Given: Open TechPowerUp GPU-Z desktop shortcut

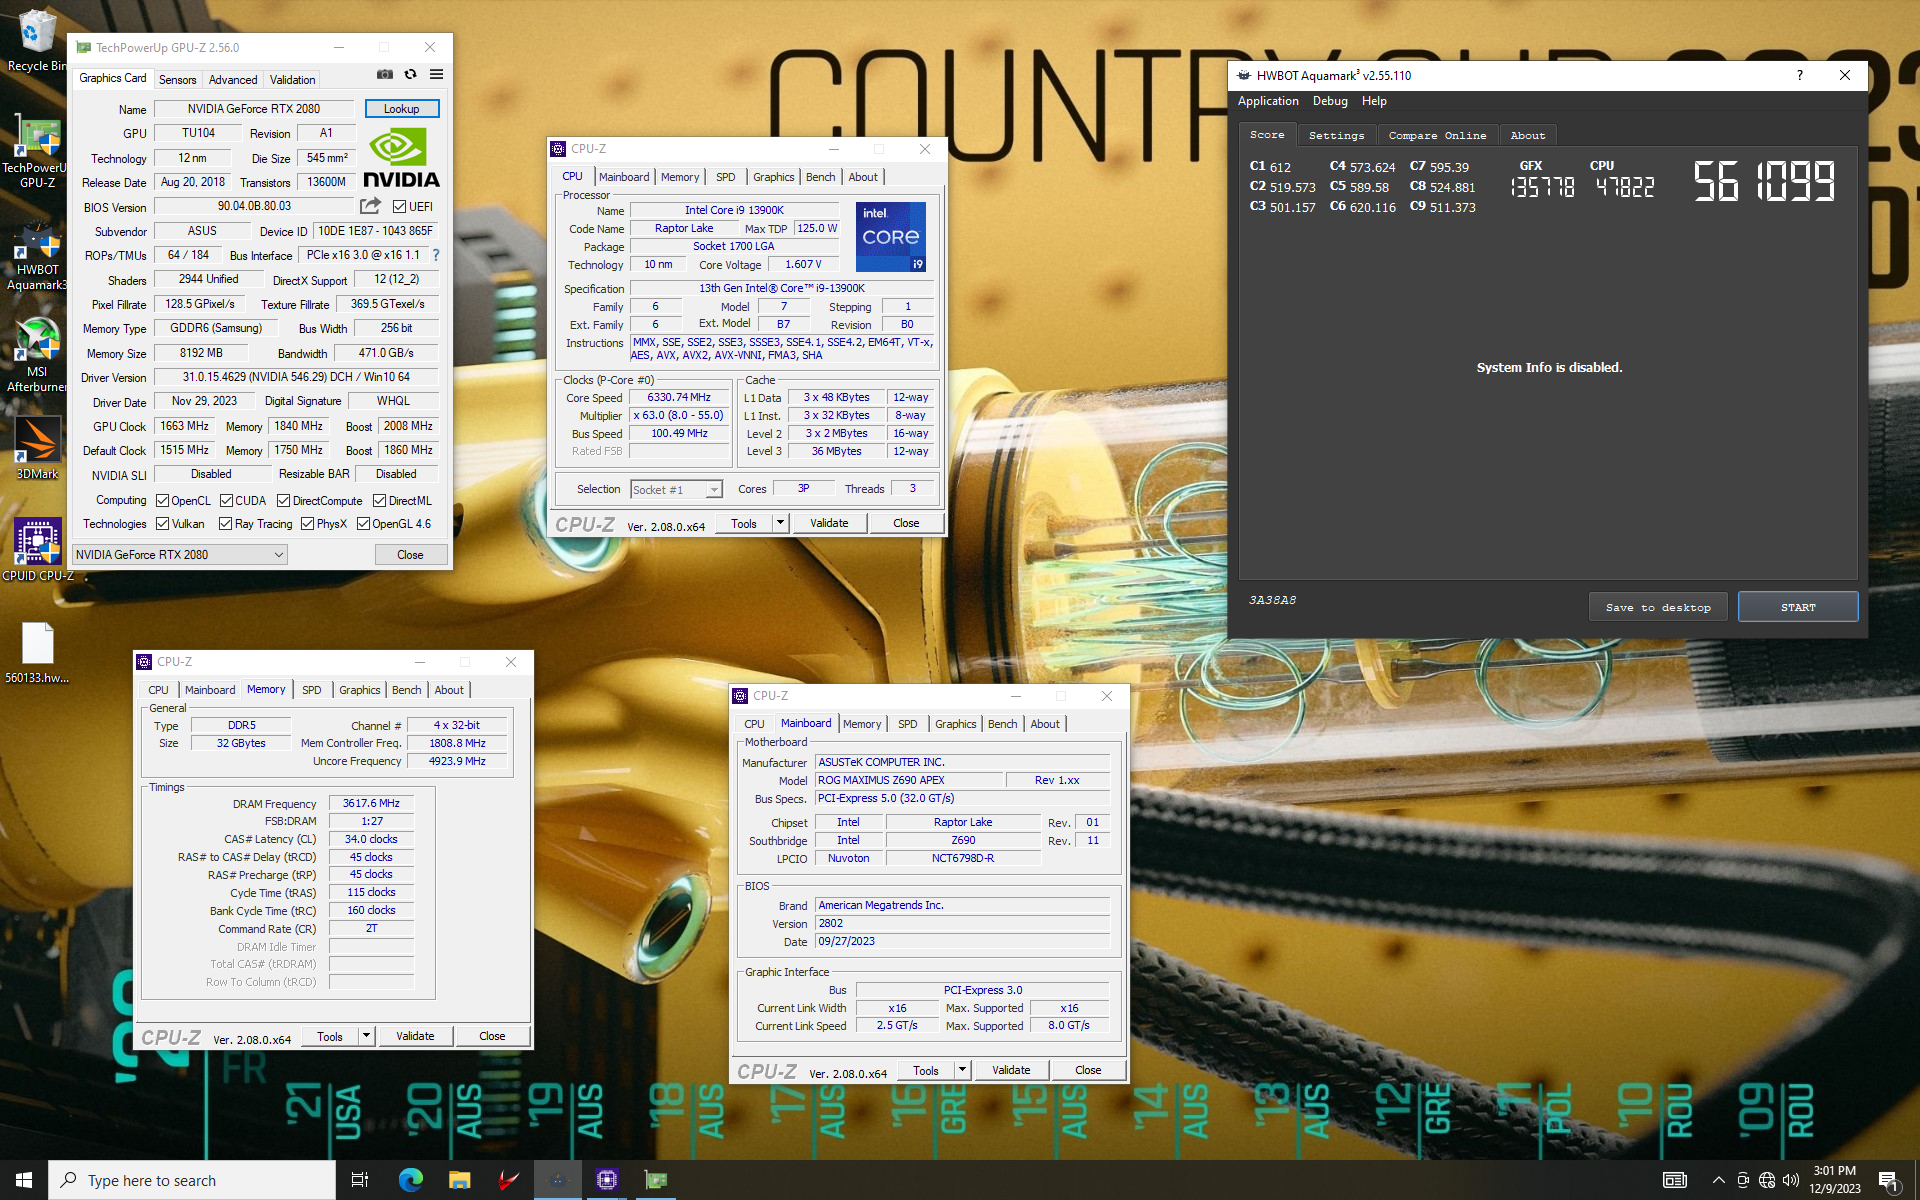Looking at the screenshot, I should tap(36, 153).
